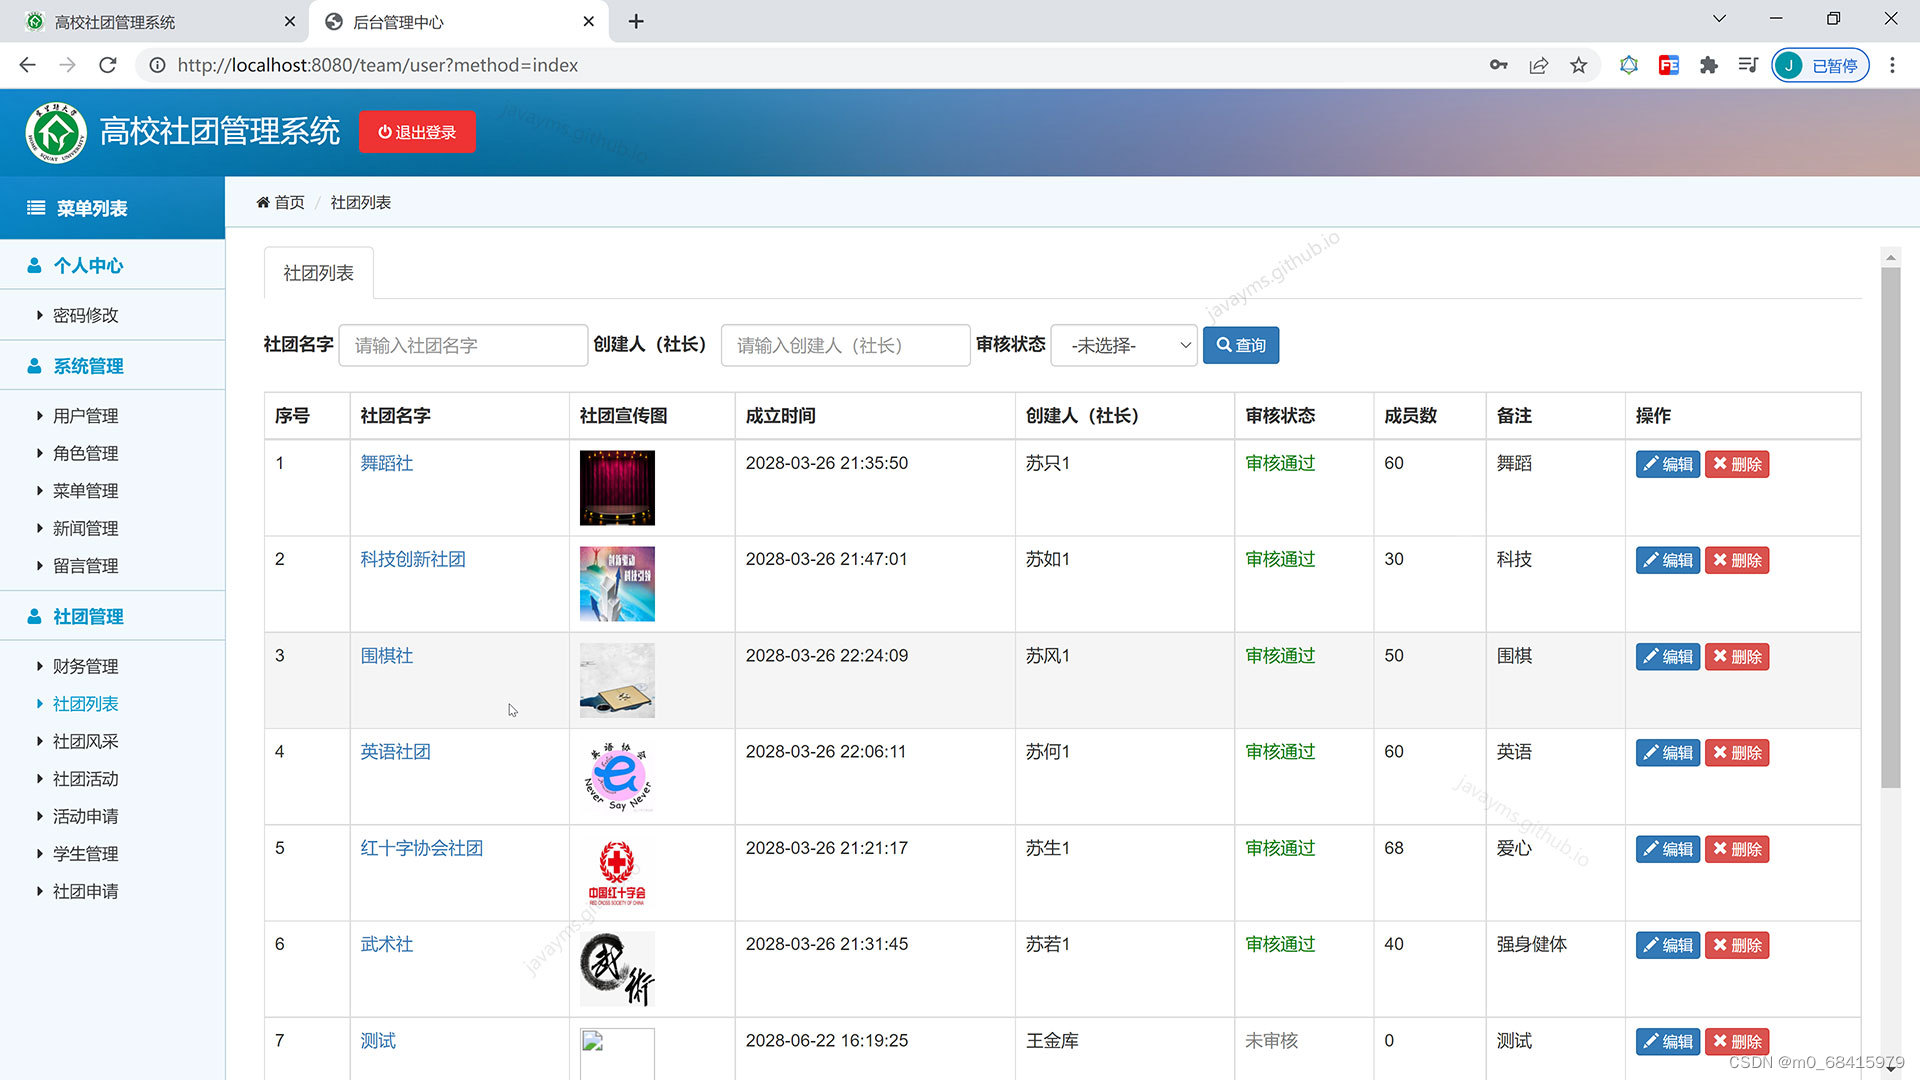The height and width of the screenshot is (1080, 1920).
Task: Click the 社团名字 input field
Action: [463, 345]
